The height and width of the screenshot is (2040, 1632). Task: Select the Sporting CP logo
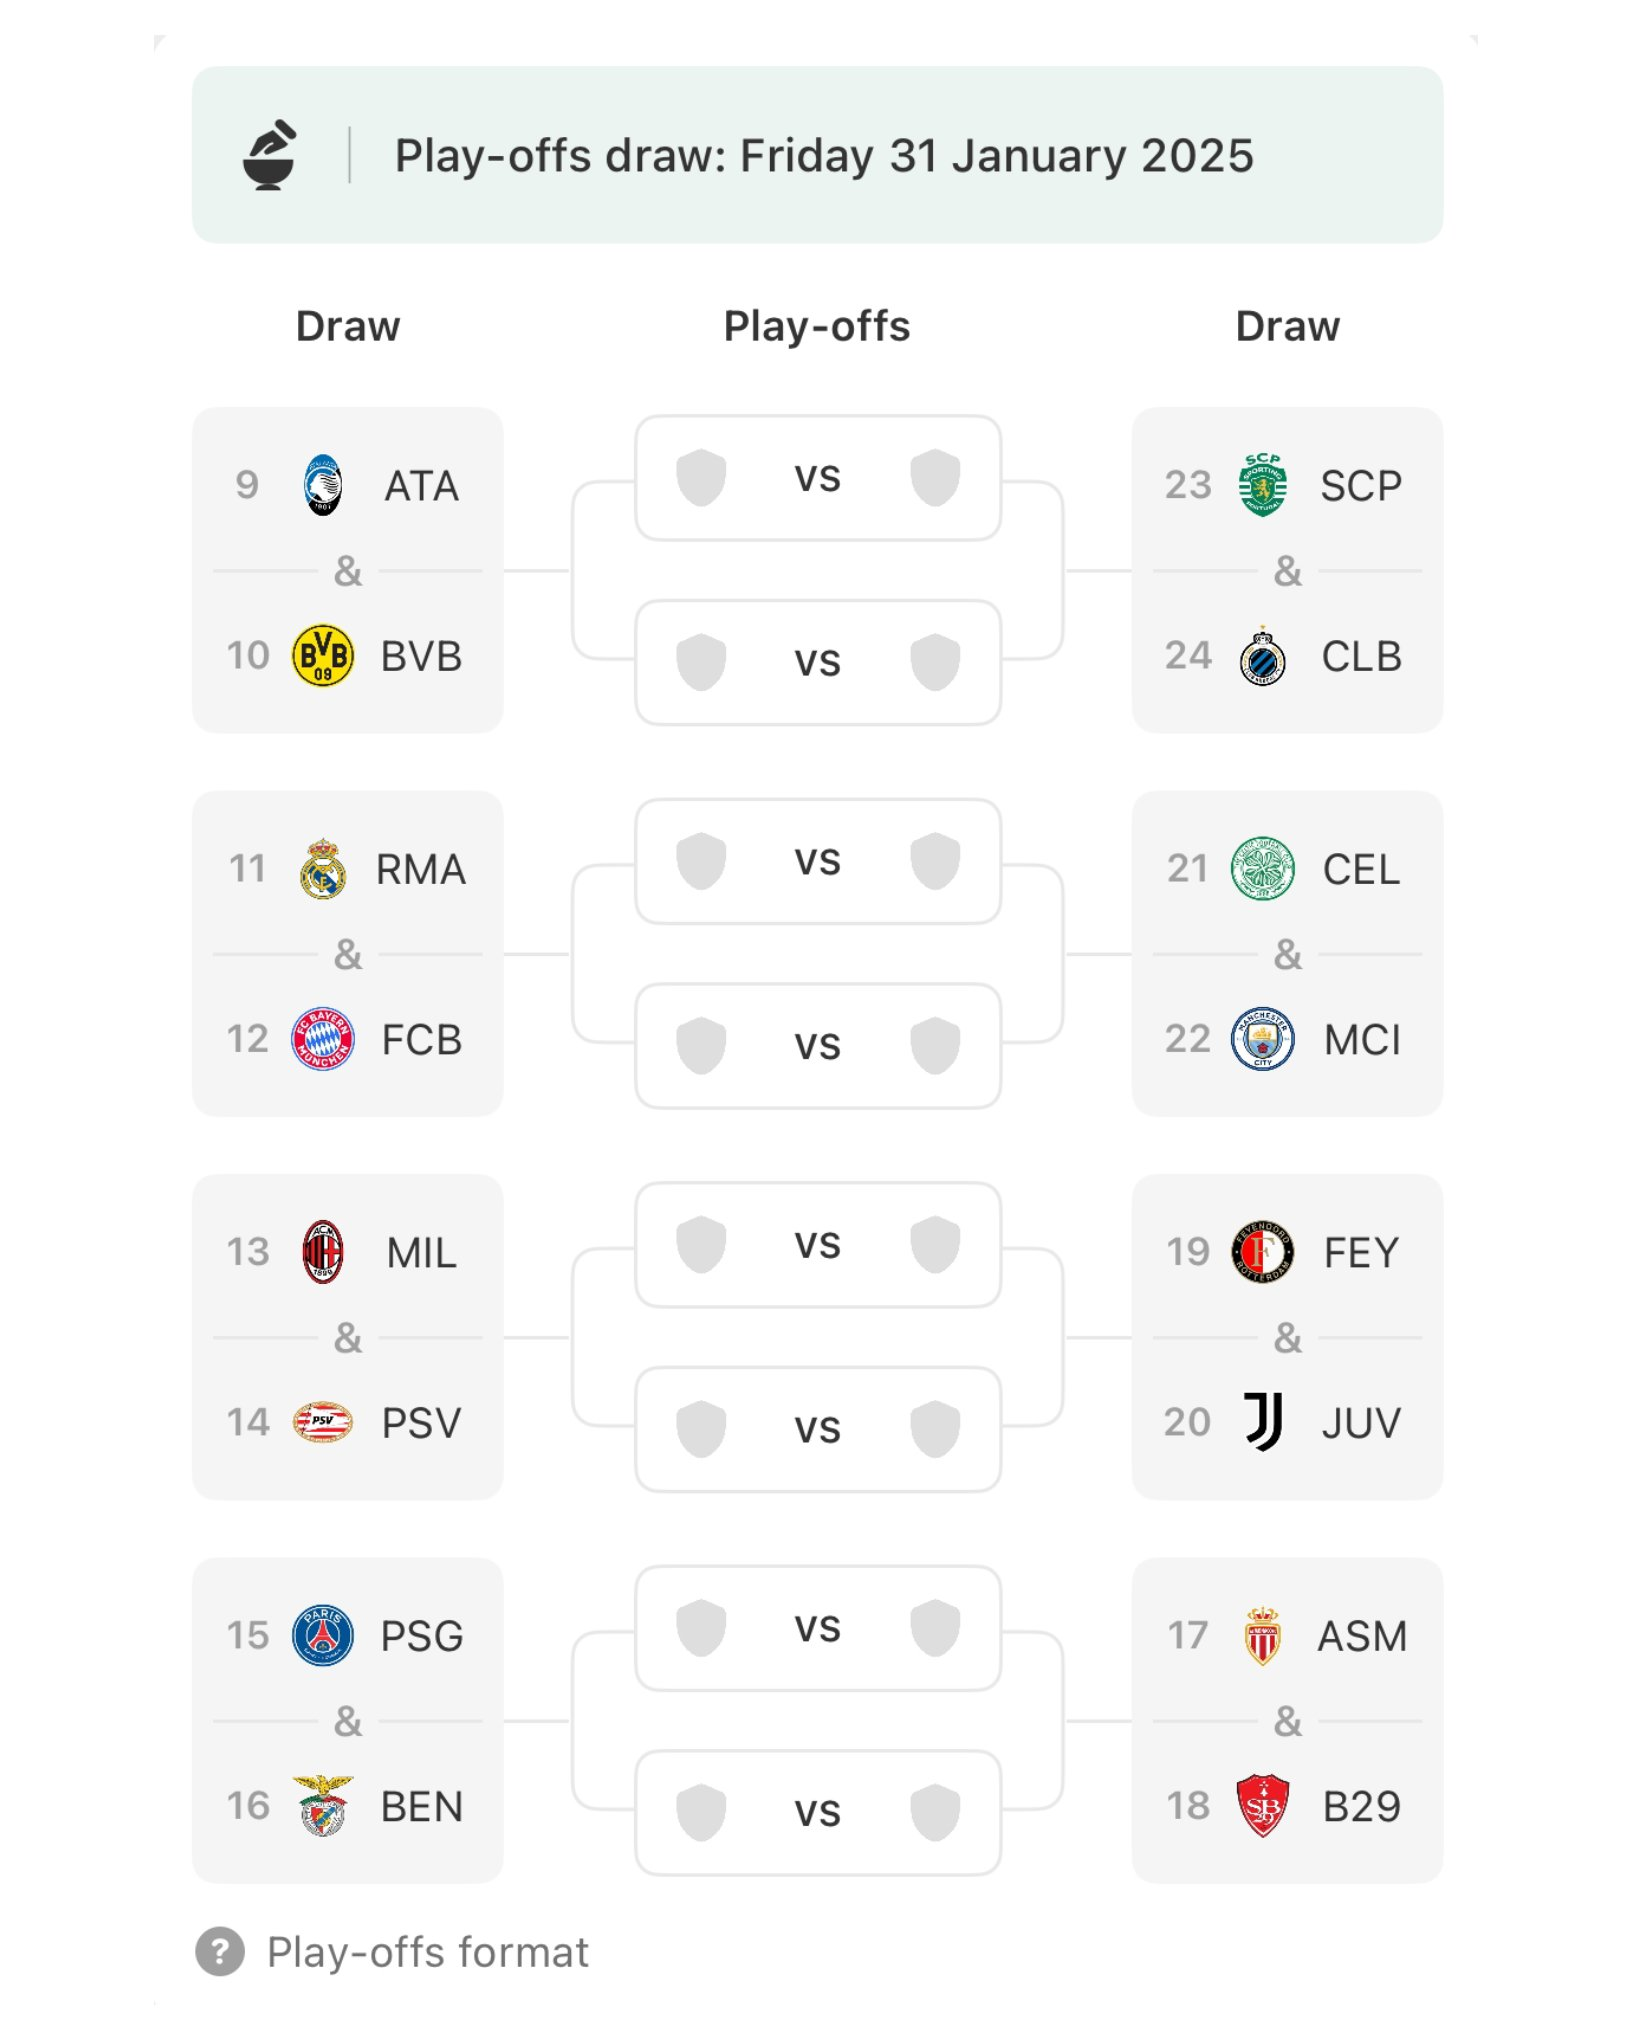[x=1262, y=485]
